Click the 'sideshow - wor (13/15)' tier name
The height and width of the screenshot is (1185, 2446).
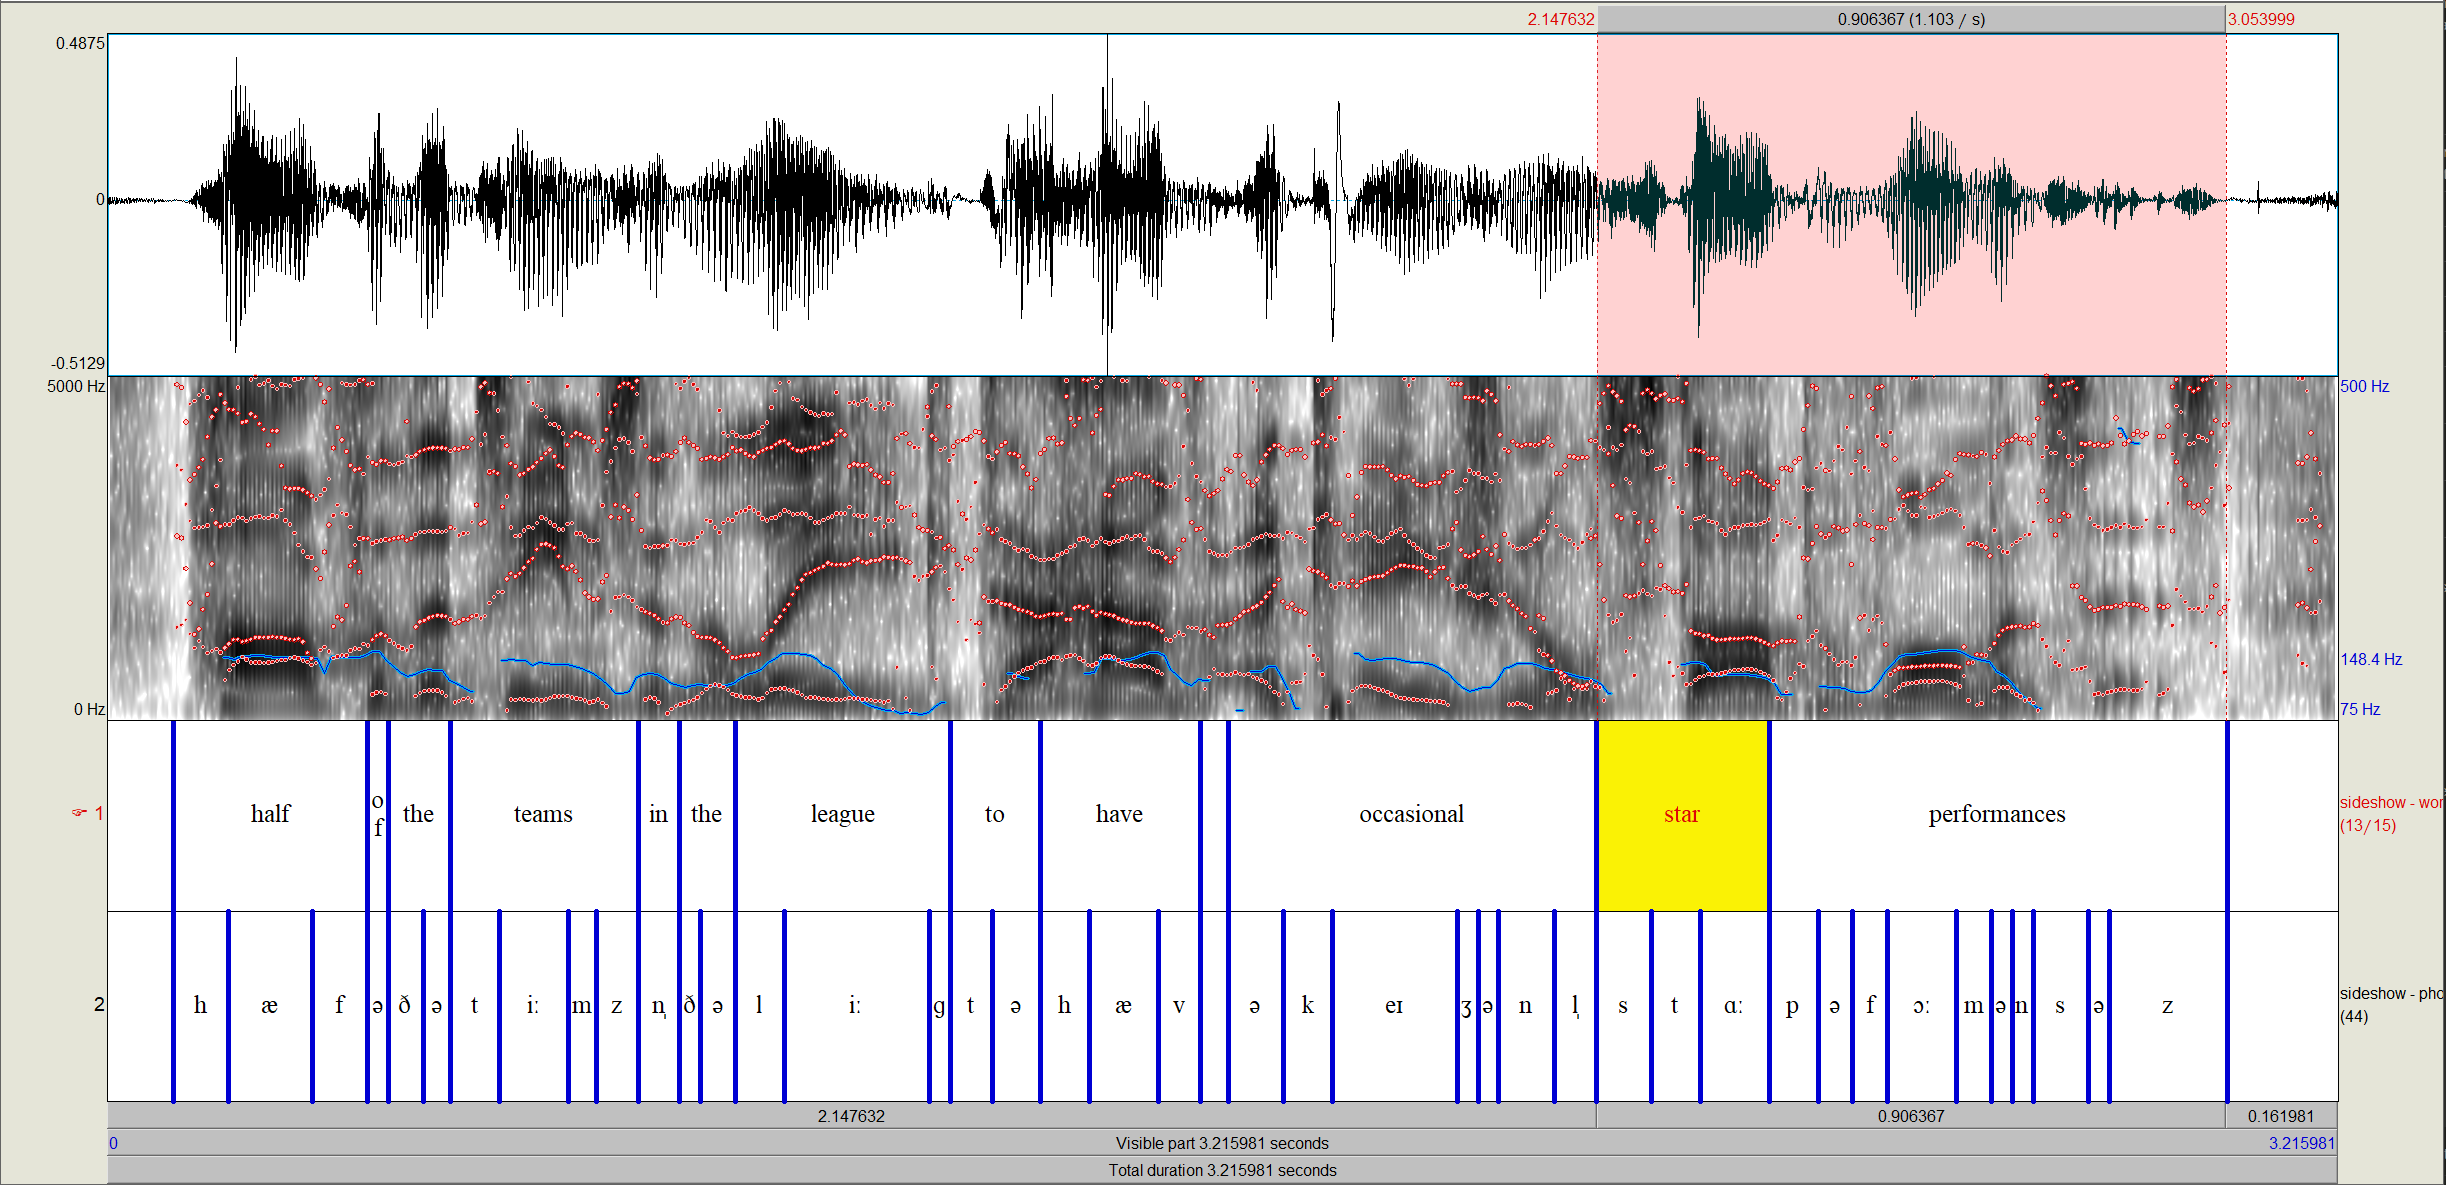pos(2390,814)
